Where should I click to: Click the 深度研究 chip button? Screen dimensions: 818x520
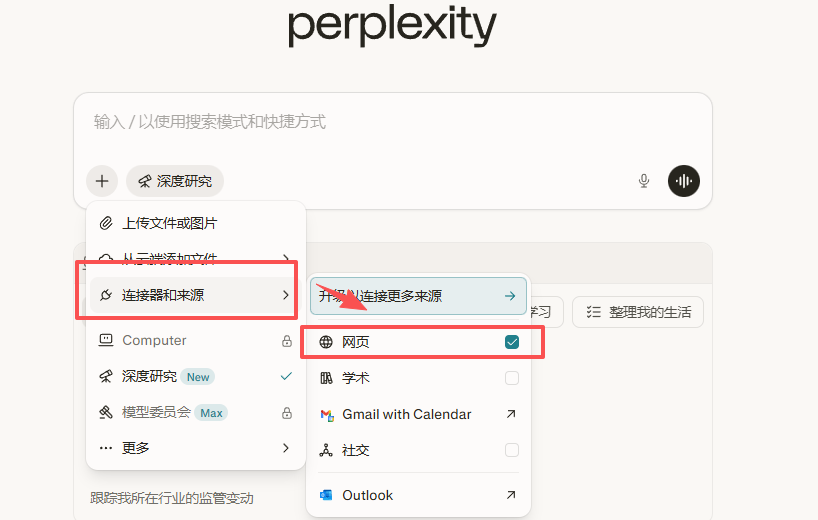(x=175, y=181)
